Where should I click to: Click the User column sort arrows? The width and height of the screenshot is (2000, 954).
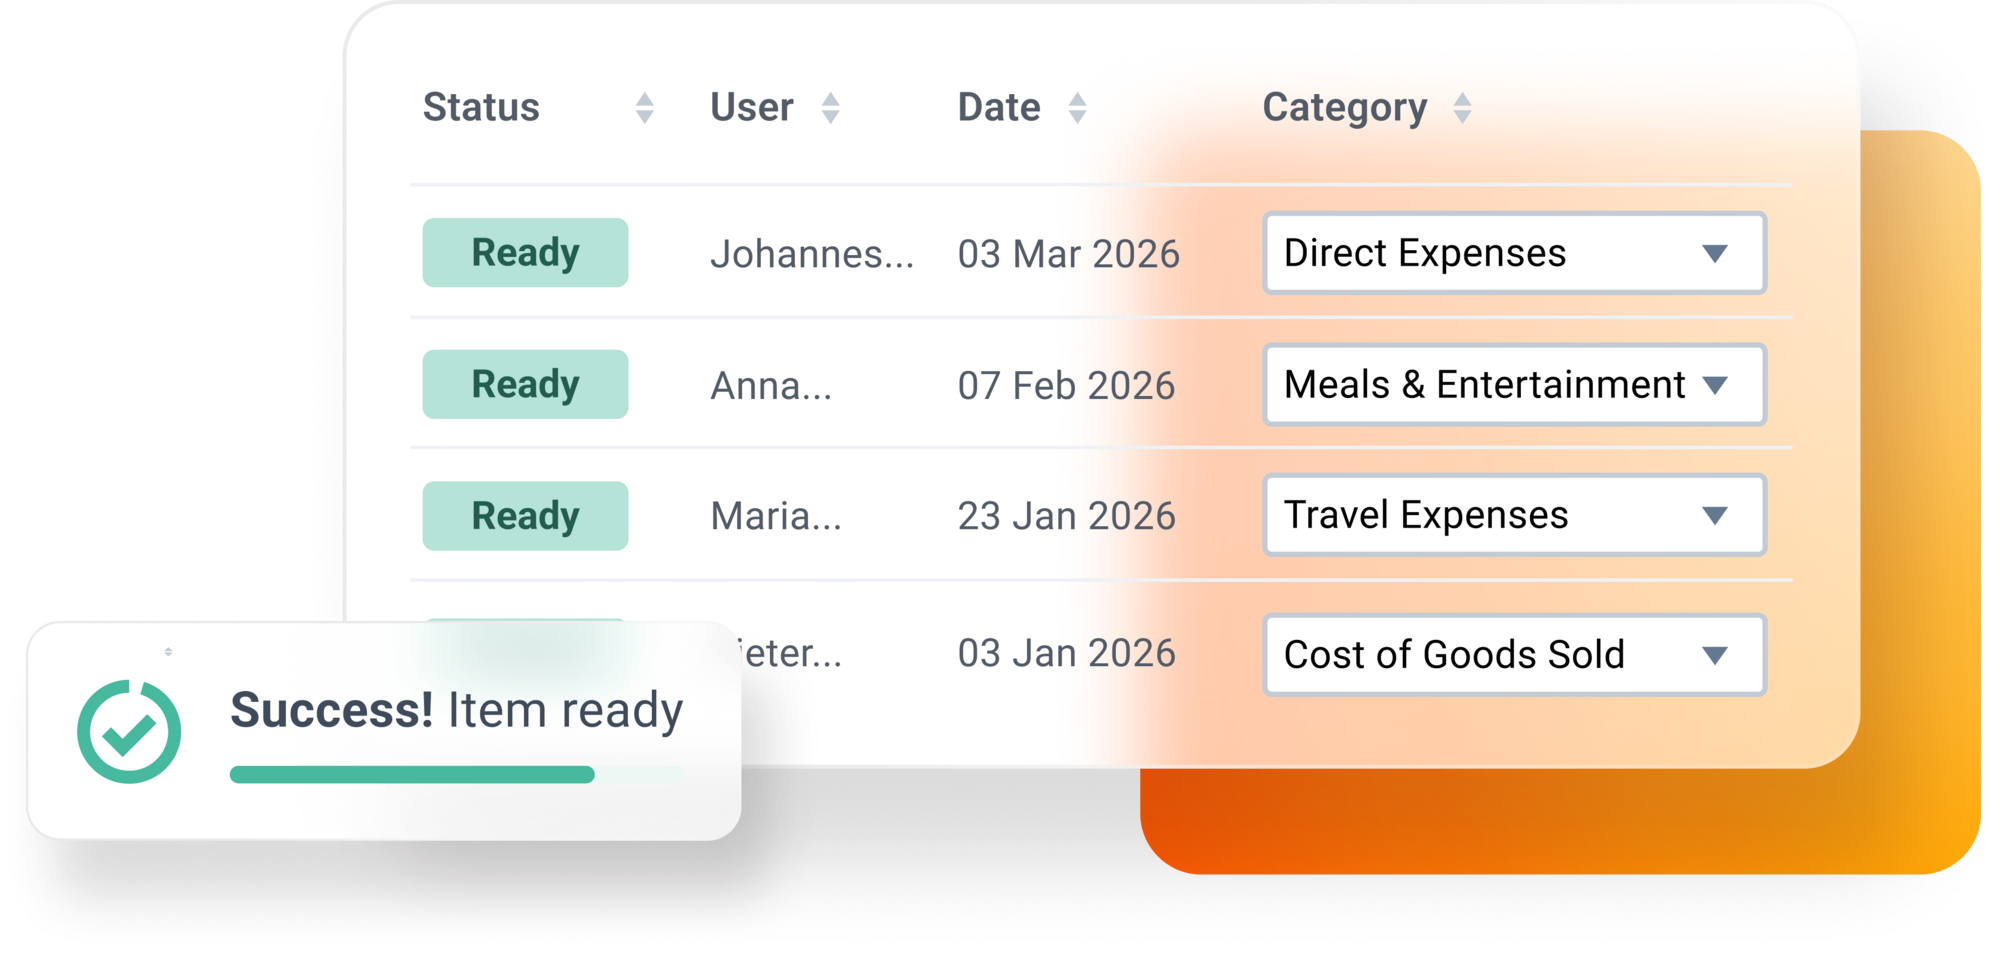pos(830,108)
